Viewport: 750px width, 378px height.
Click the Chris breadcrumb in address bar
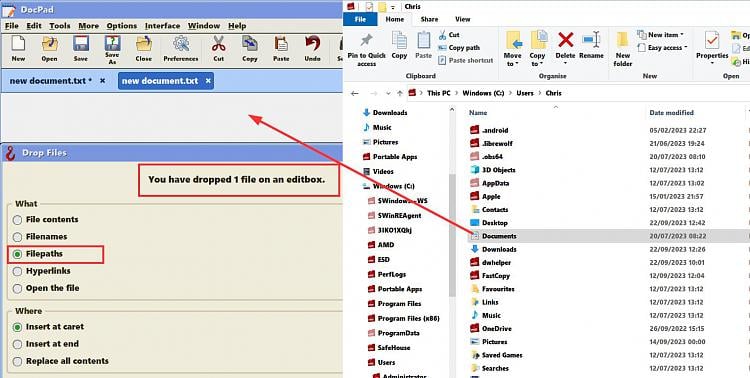tap(553, 93)
